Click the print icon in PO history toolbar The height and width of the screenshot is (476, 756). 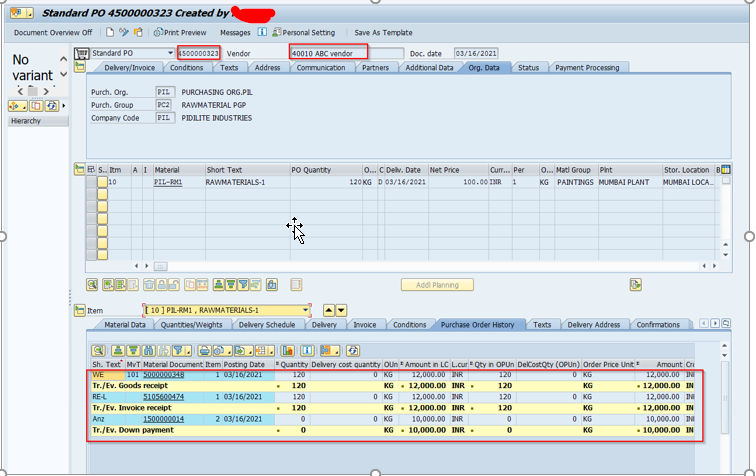pos(204,351)
